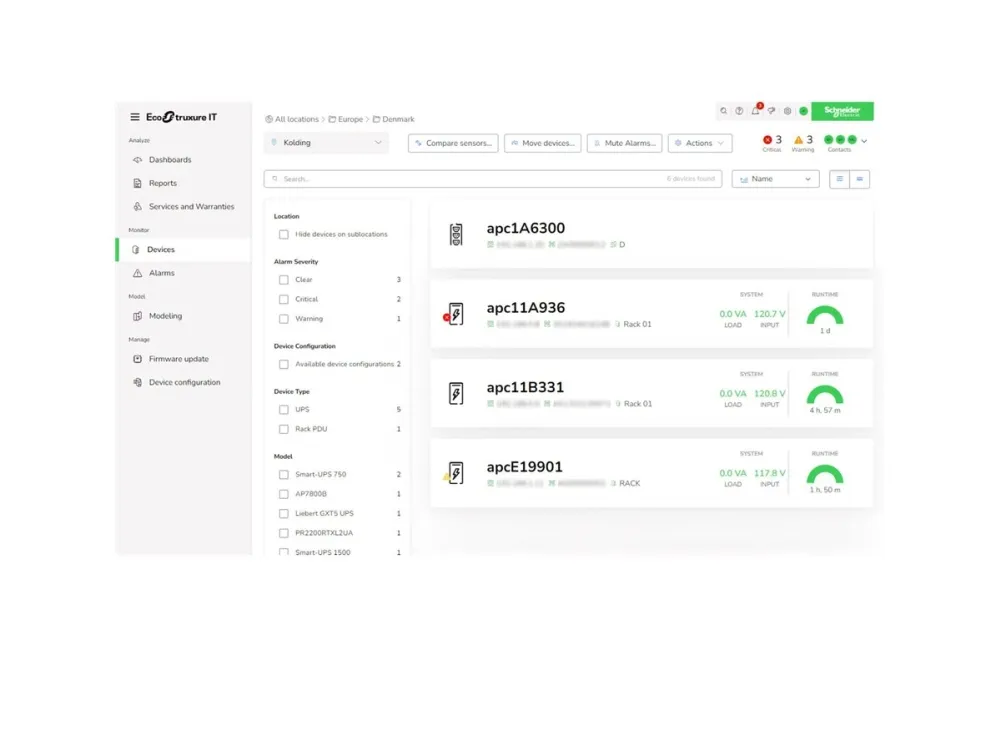Expand the Actions dropdown
Screen dimensions: 1000x750
point(699,143)
